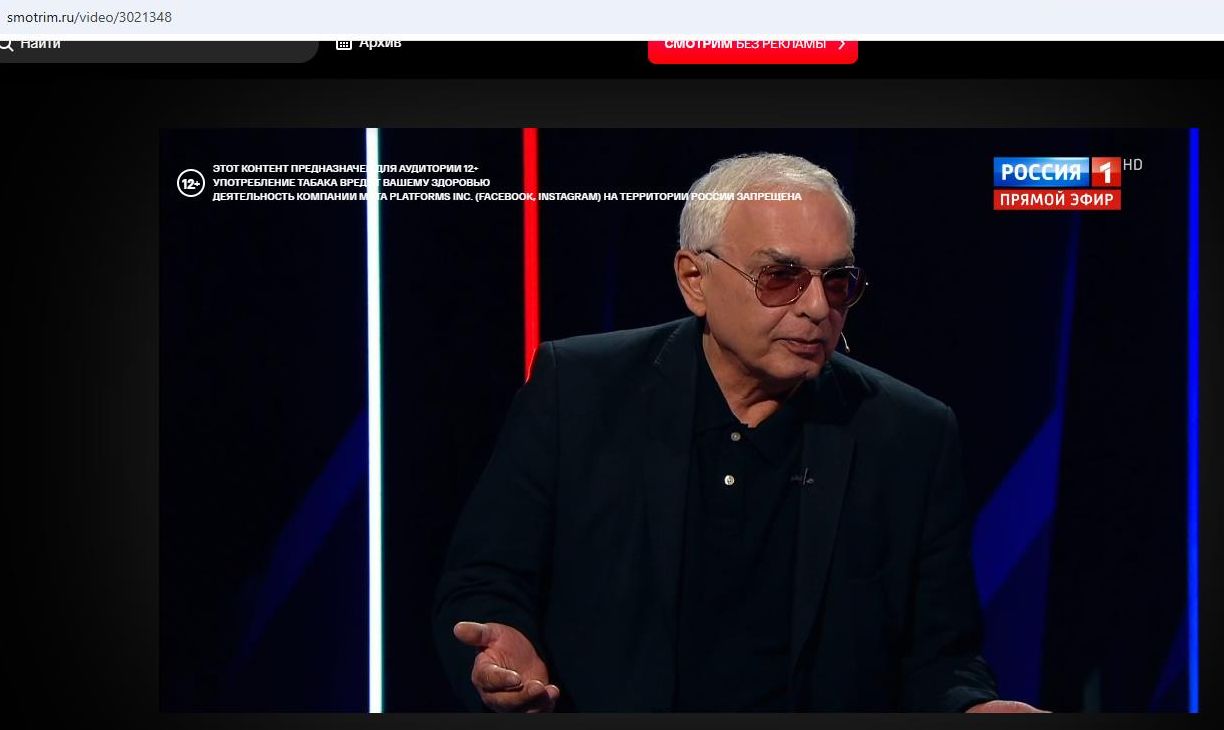Screen dimensions: 1224x730
Task: Click the HD quality label
Action: (1132, 165)
